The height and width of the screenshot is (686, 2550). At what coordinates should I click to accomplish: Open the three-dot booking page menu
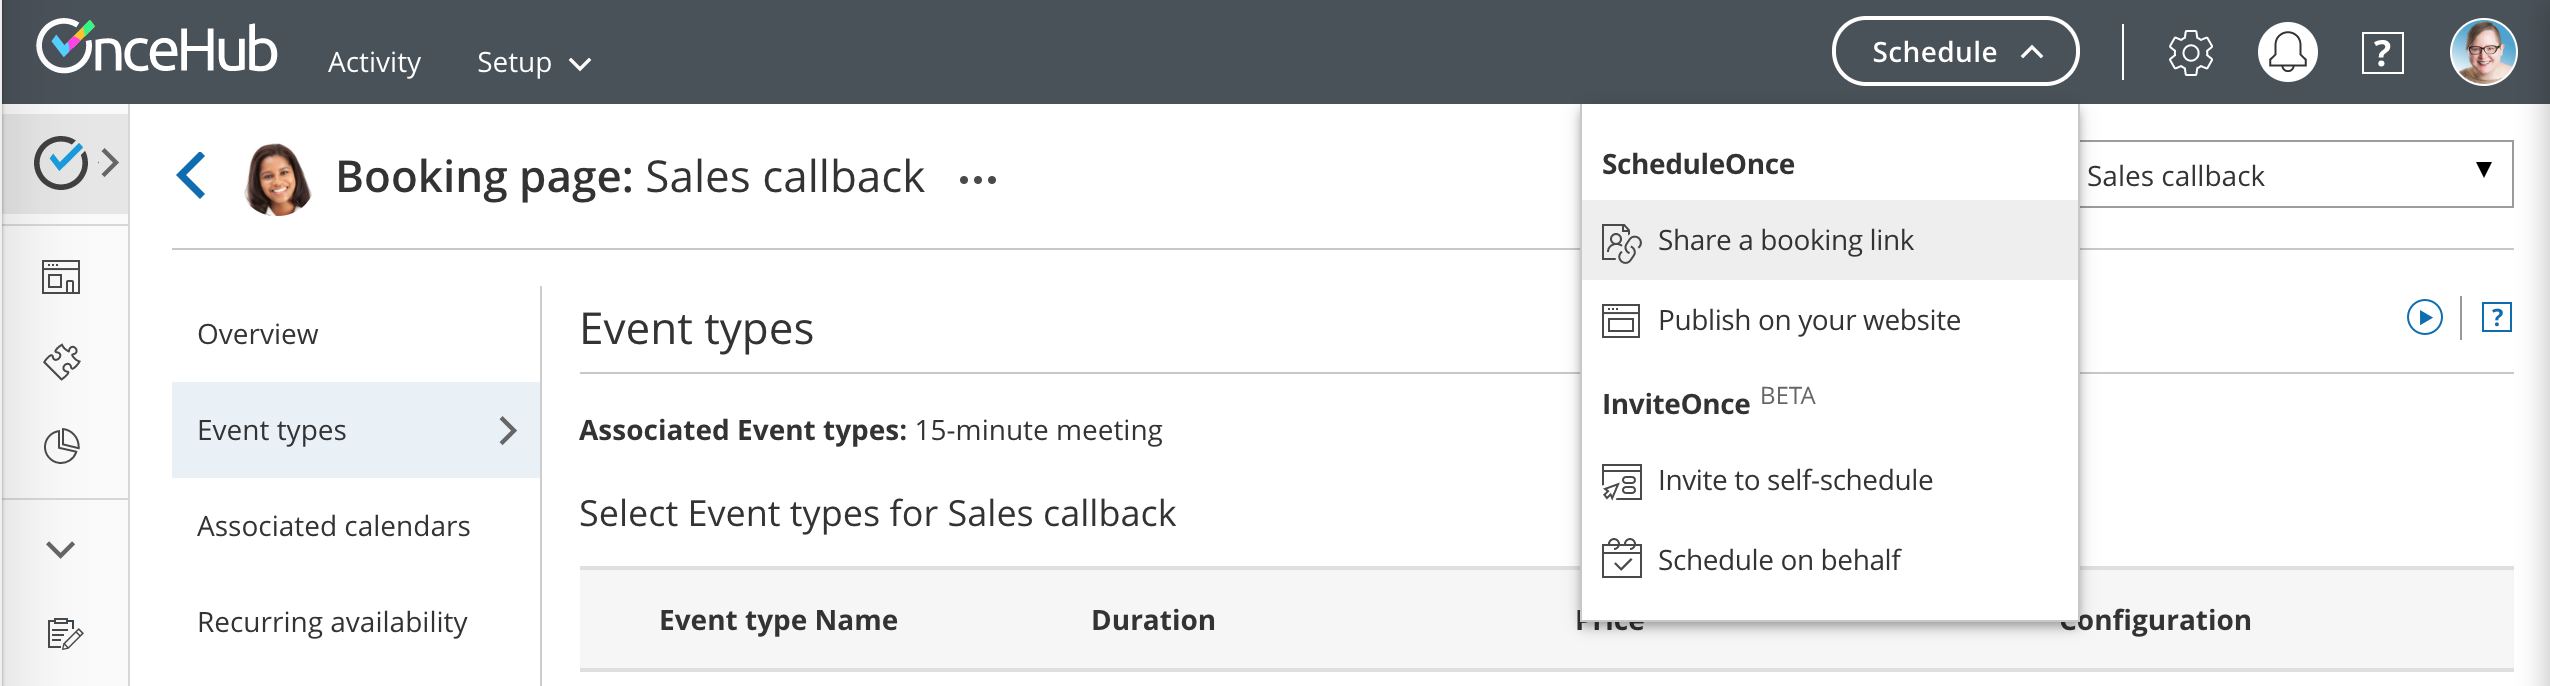(977, 180)
